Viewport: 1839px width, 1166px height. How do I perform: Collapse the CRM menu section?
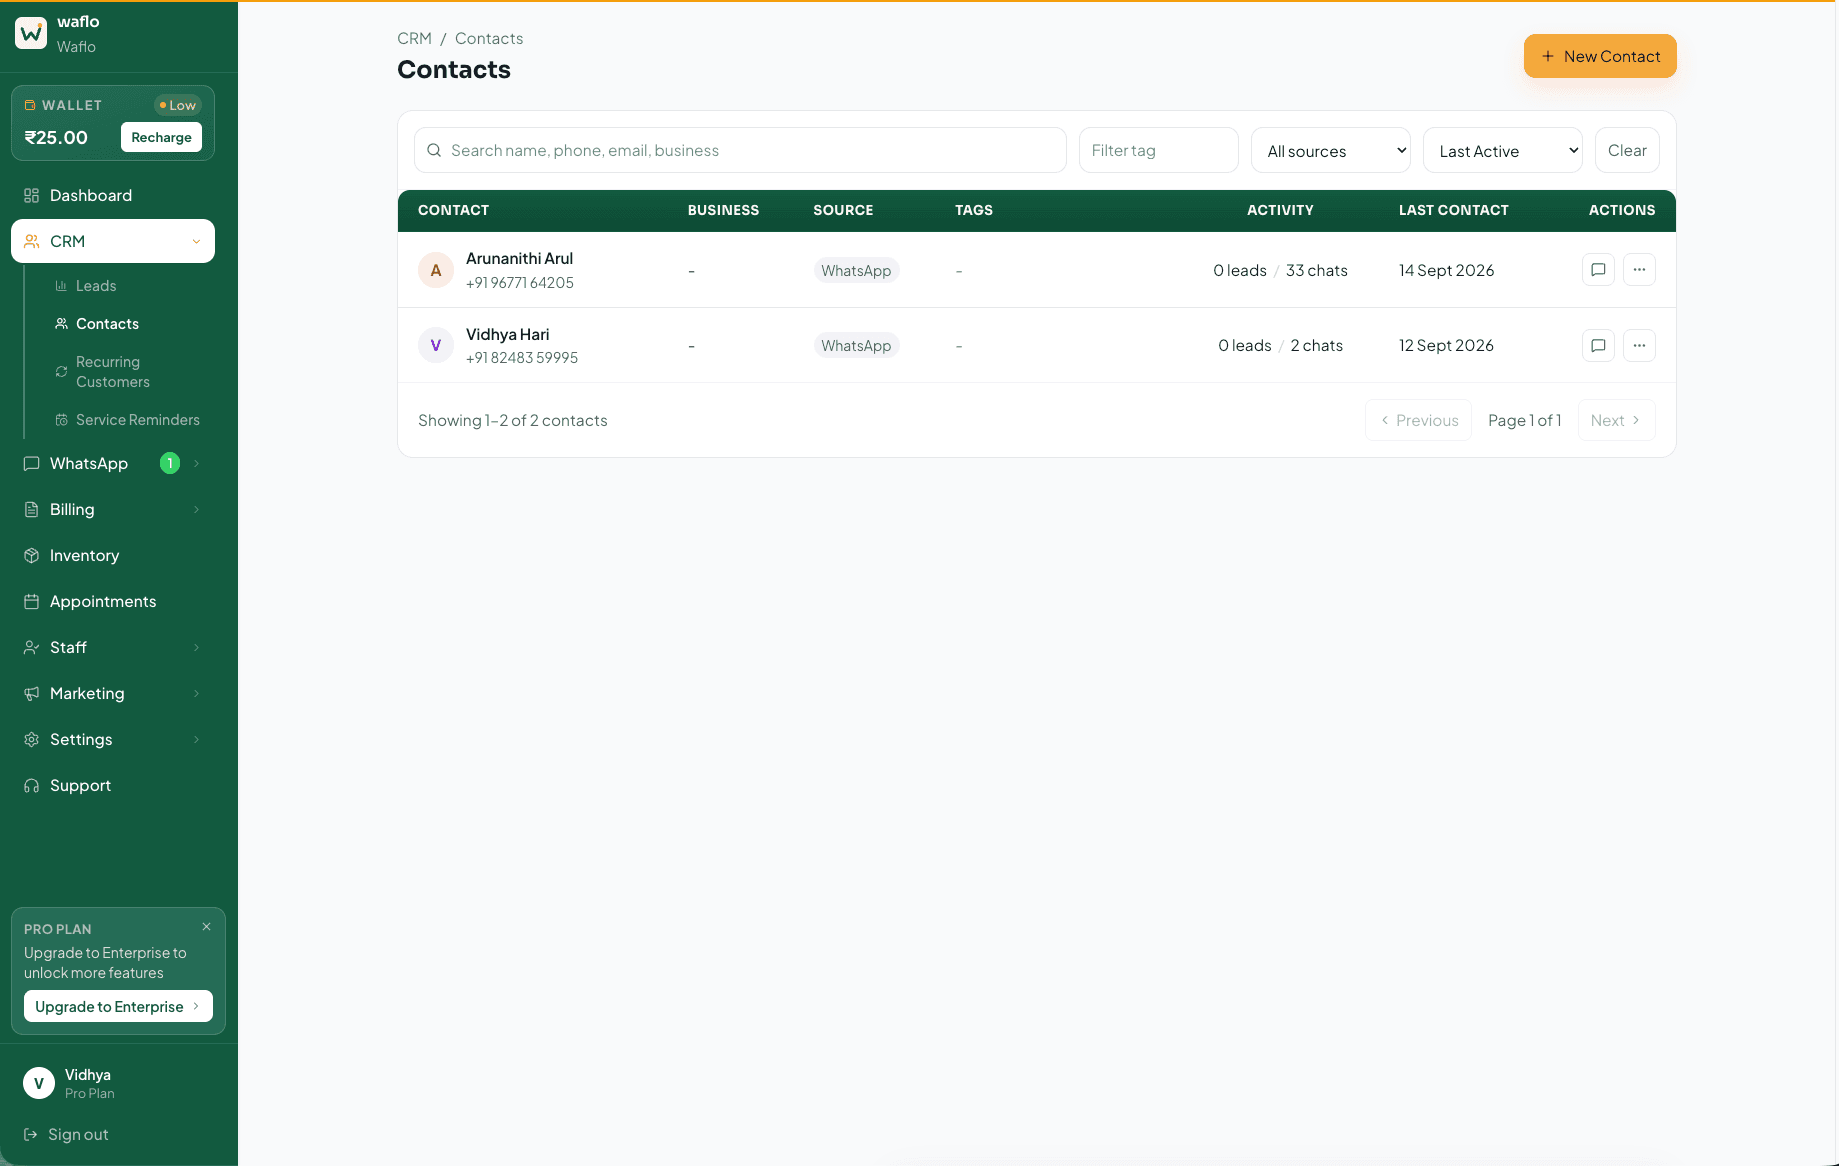click(x=113, y=241)
